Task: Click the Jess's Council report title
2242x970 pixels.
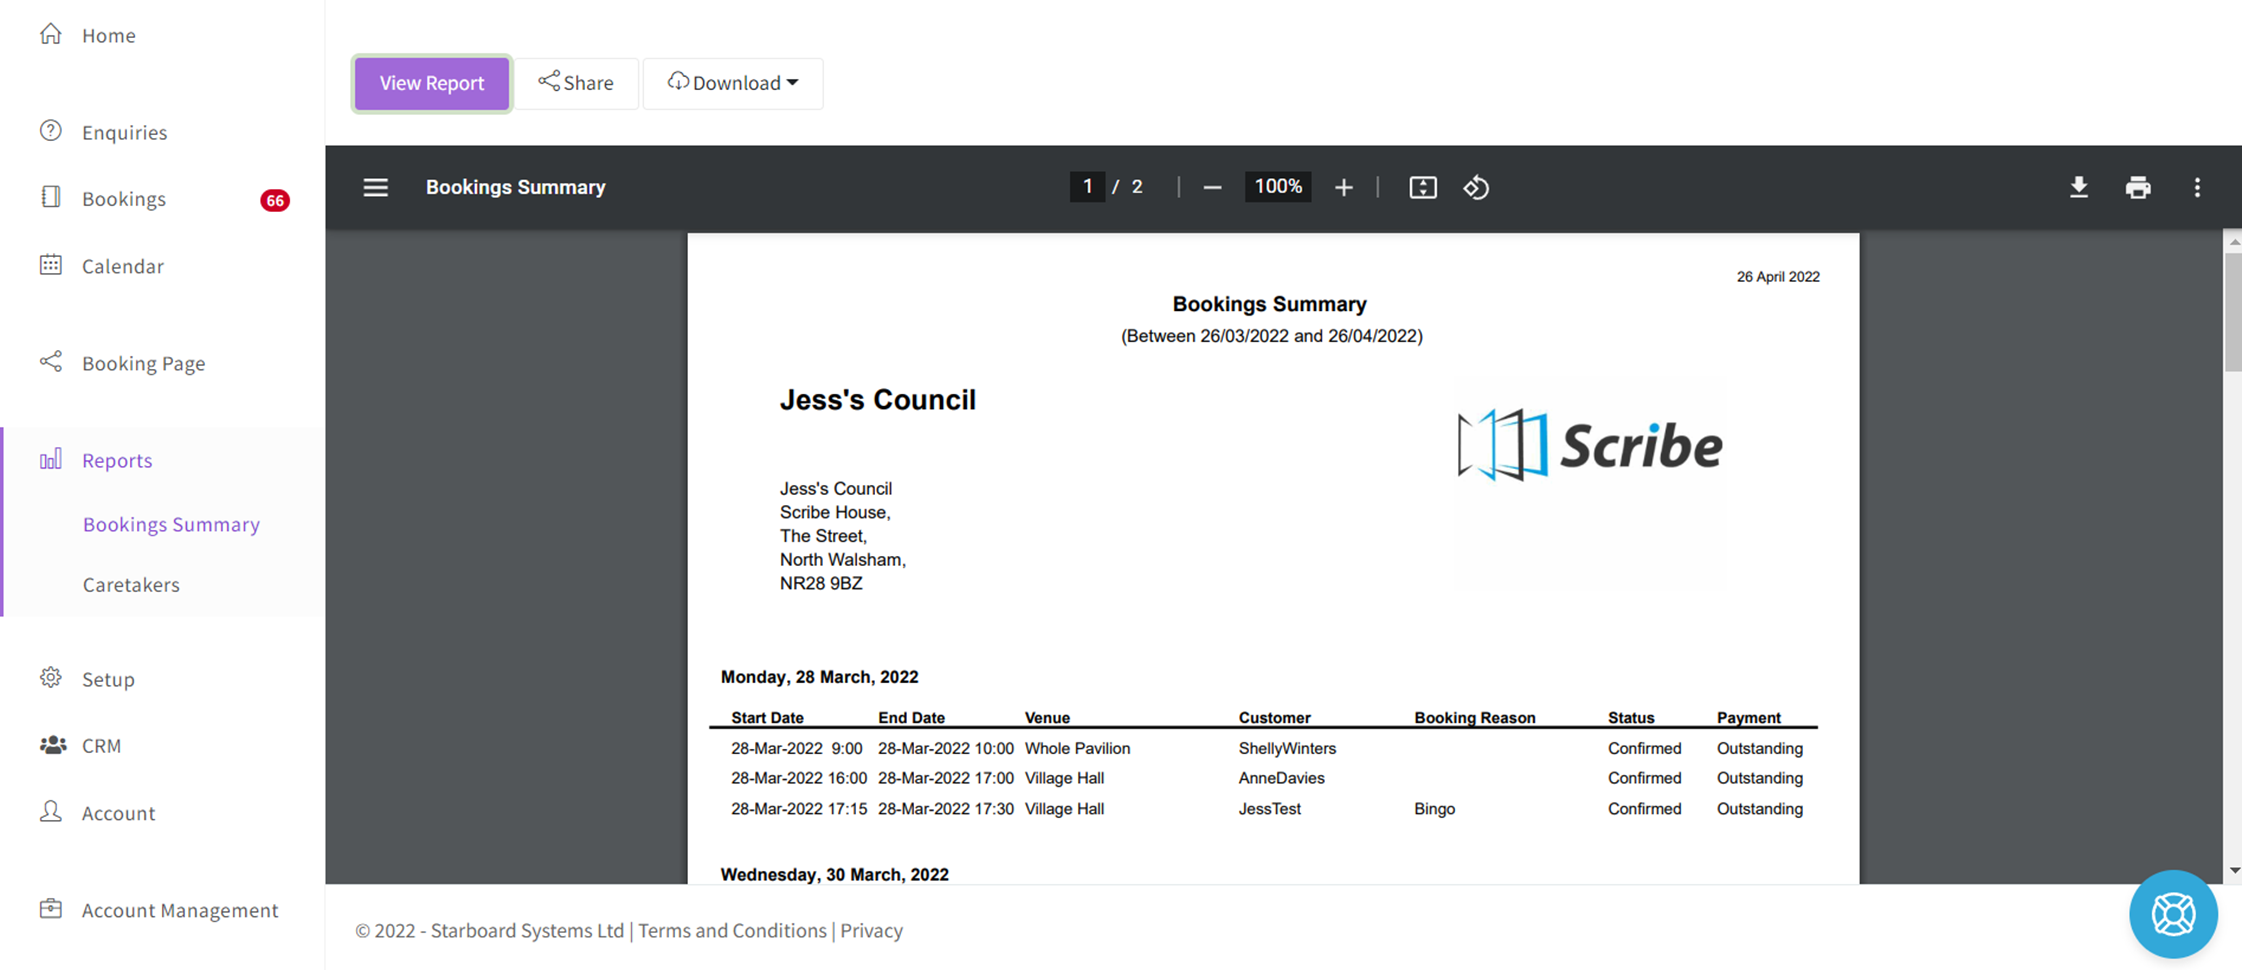Action: (877, 400)
